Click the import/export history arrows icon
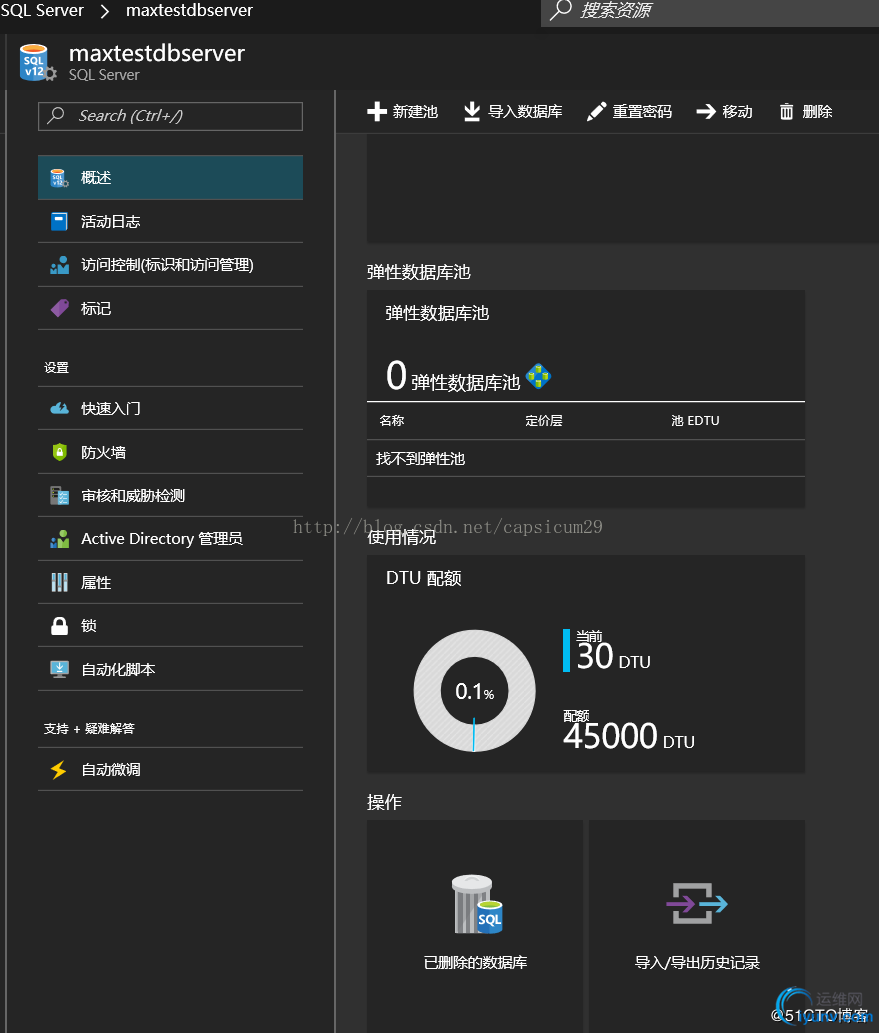The height and width of the screenshot is (1033, 879). pos(696,904)
